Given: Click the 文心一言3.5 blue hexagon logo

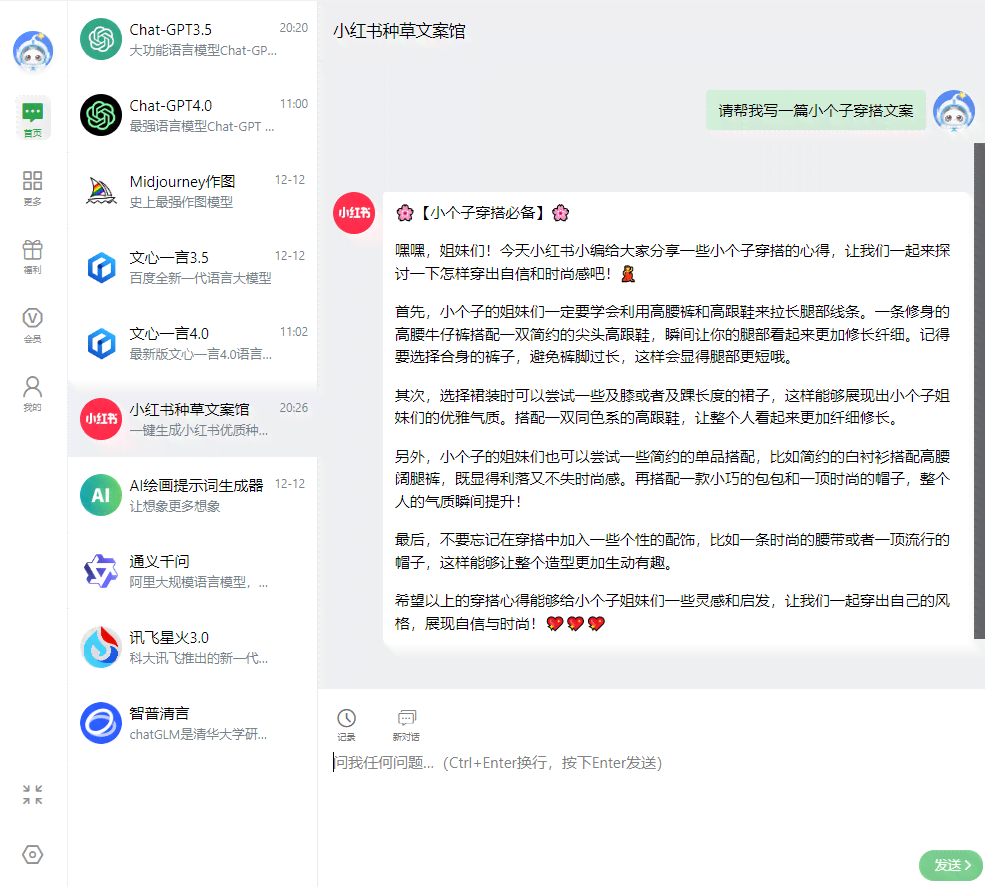Looking at the screenshot, I should pyautogui.click(x=101, y=267).
